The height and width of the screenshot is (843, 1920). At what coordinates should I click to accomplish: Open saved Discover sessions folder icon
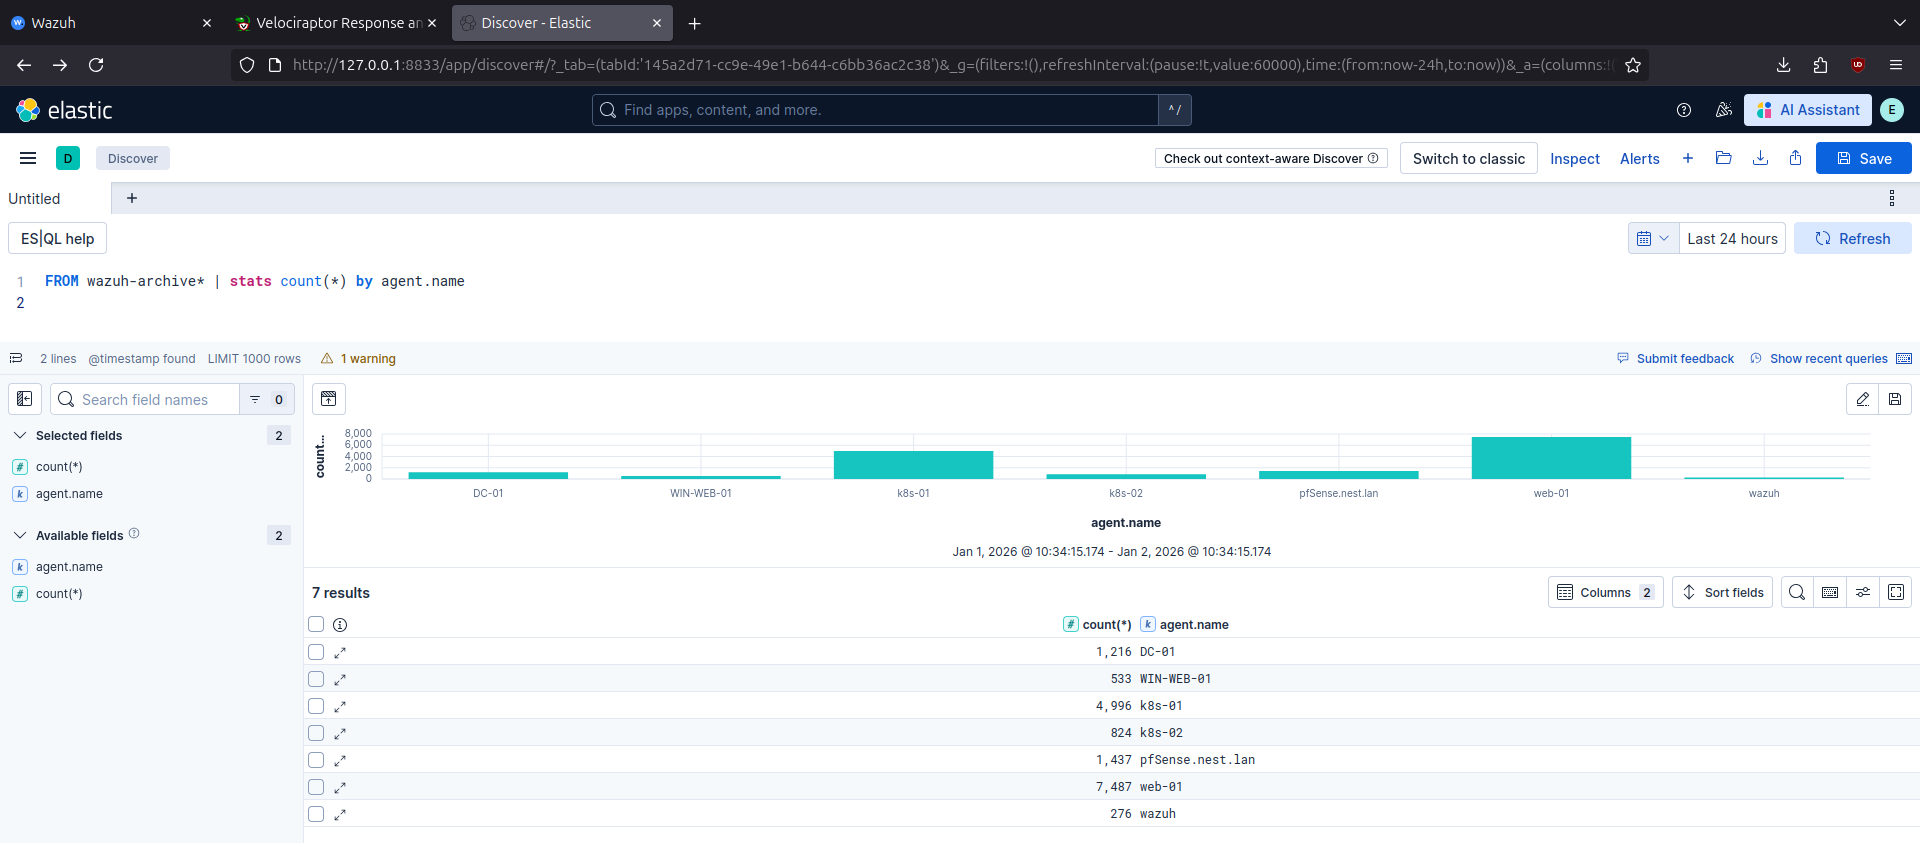tap(1723, 158)
